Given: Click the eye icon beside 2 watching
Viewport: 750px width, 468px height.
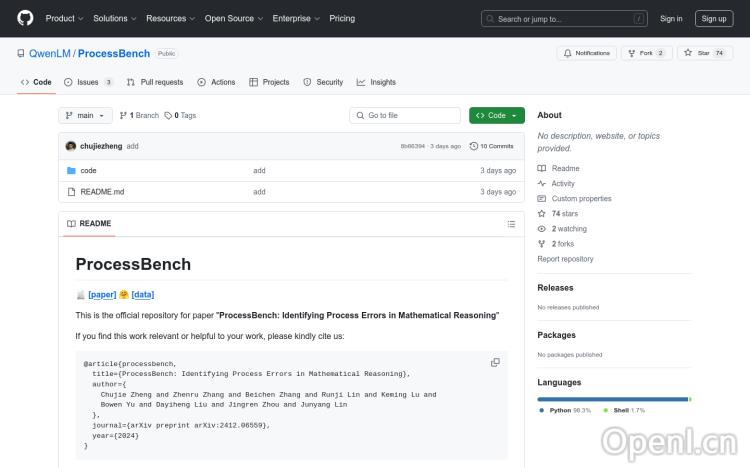Looking at the screenshot, I should tap(541, 229).
